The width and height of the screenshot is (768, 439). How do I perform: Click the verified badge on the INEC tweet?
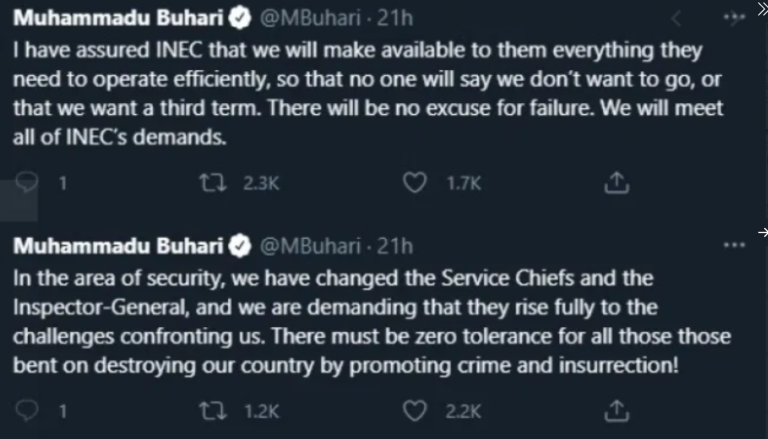(240, 18)
